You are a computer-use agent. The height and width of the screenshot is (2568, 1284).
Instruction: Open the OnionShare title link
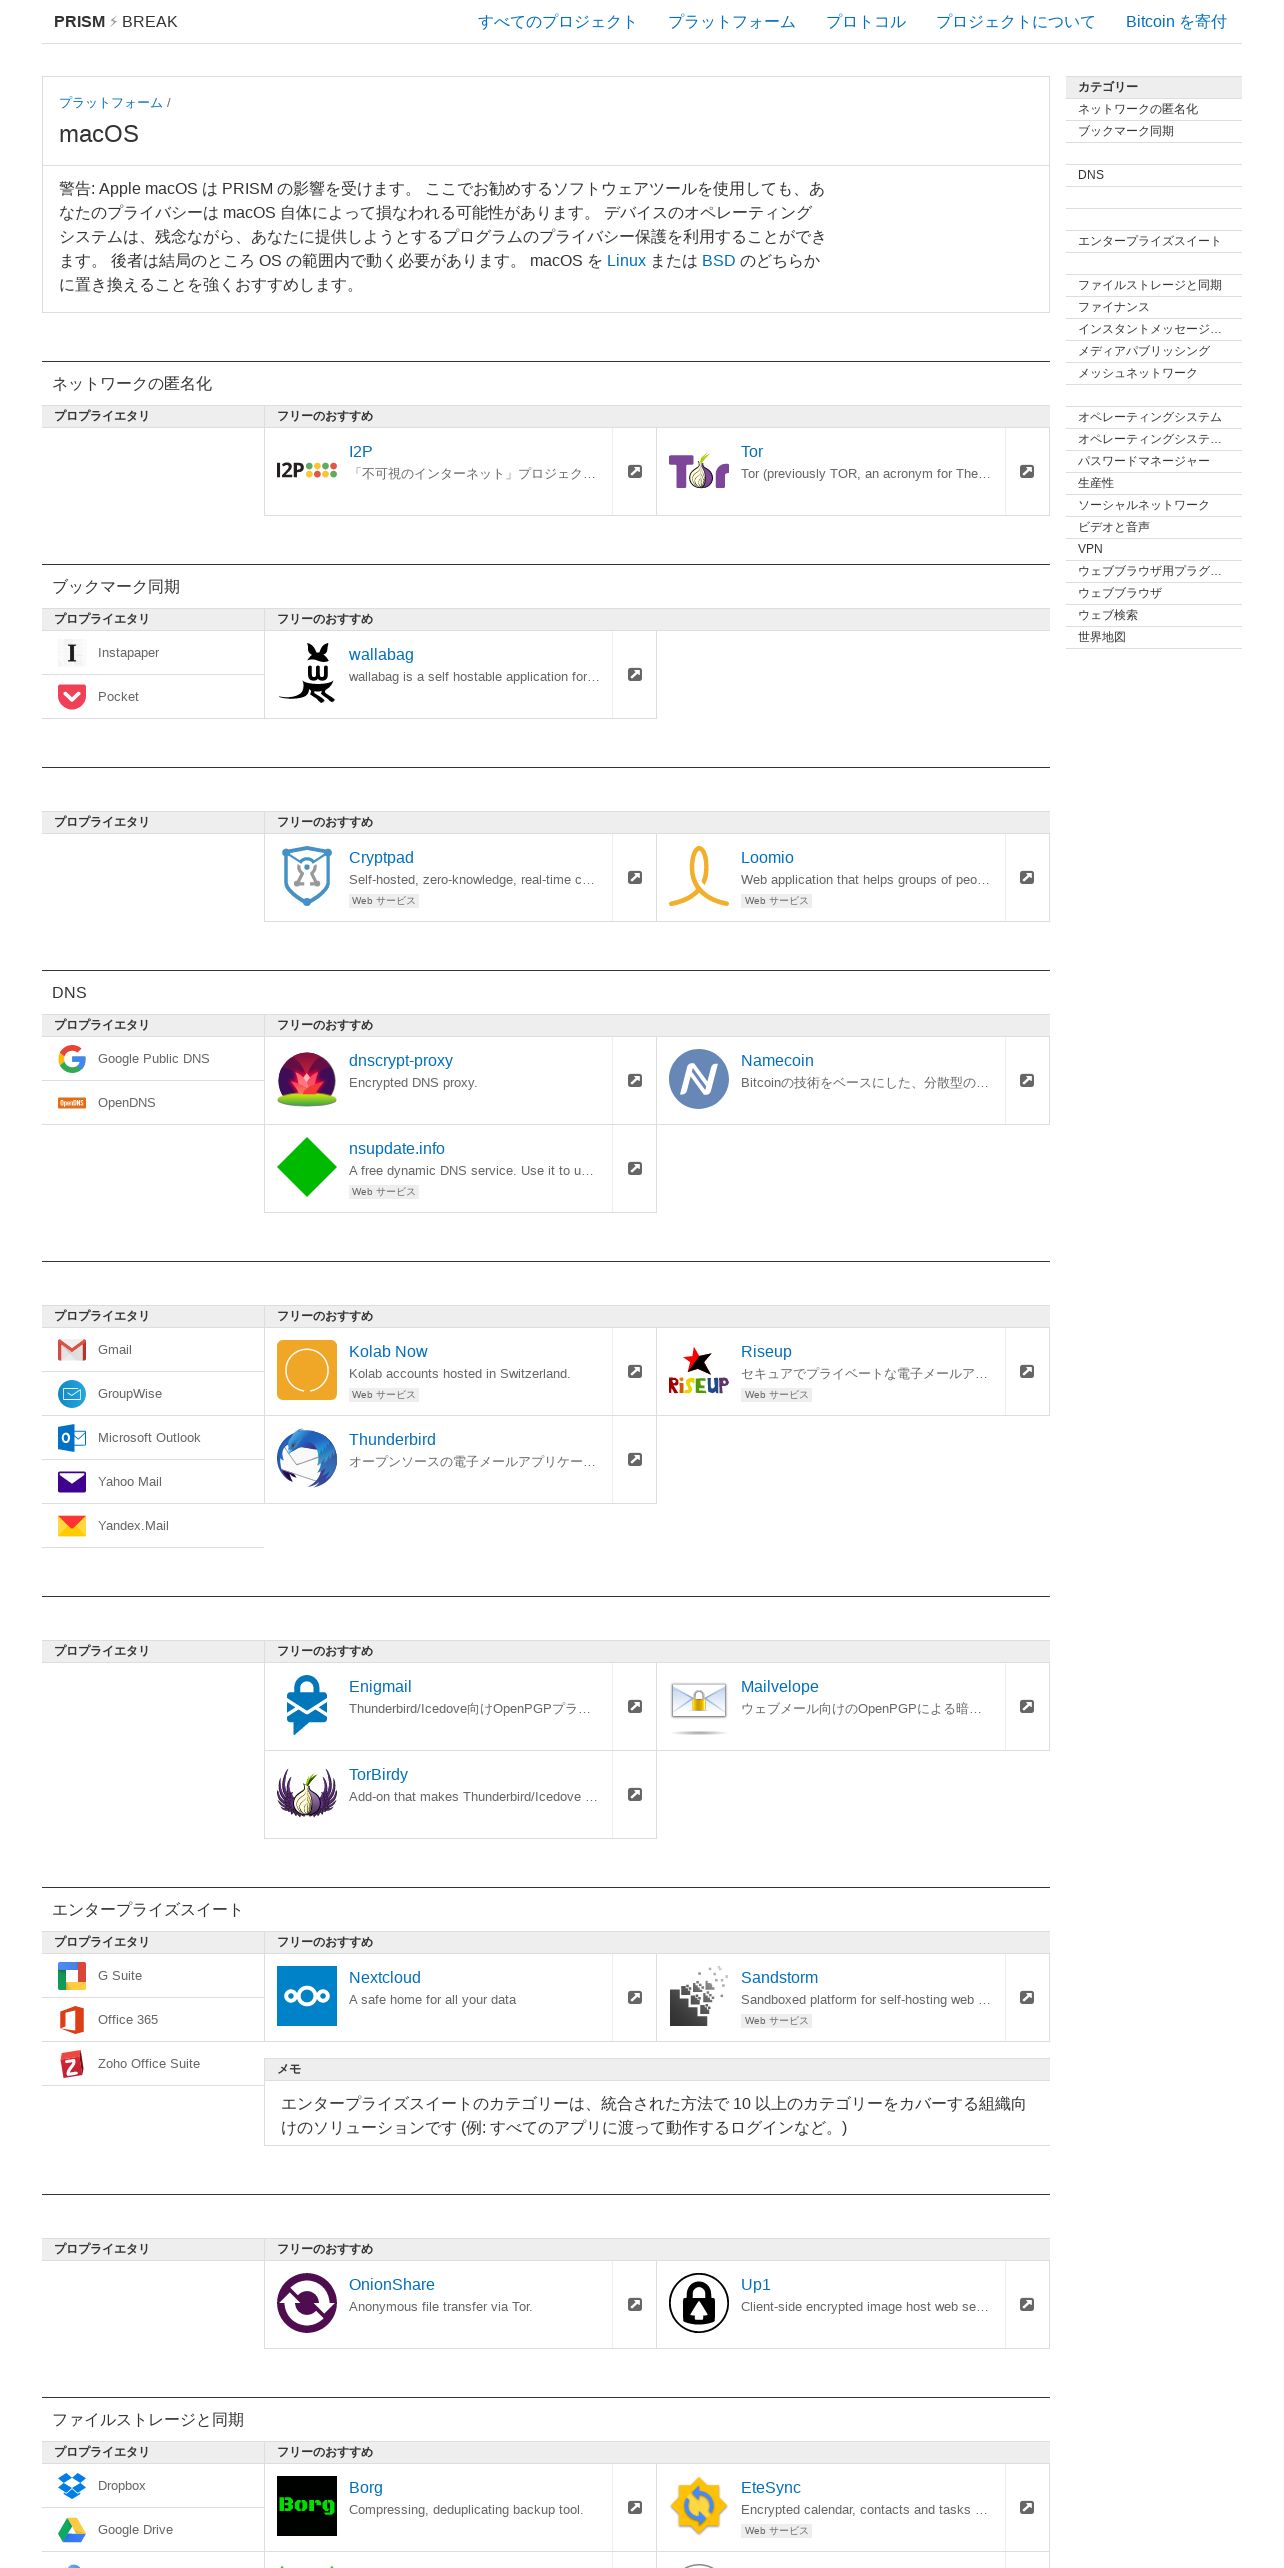[392, 2285]
